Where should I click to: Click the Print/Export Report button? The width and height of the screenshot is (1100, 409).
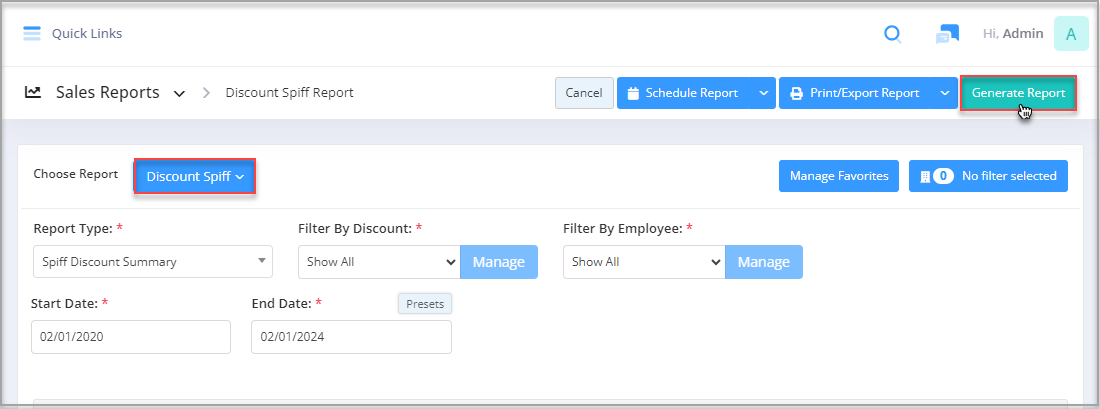pos(854,93)
